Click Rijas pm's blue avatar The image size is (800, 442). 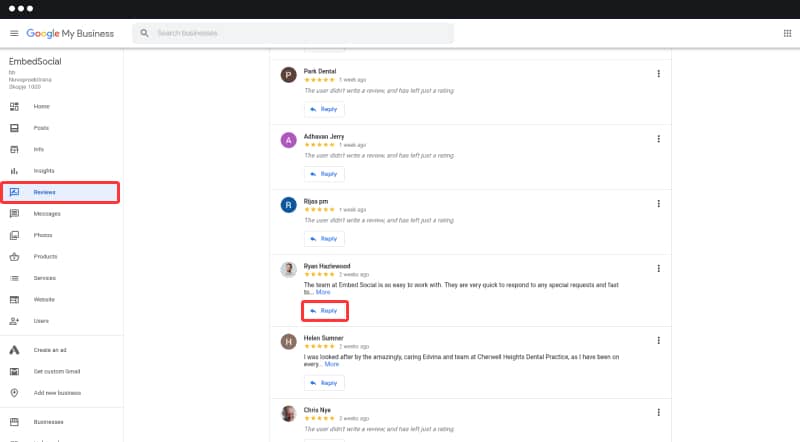[288, 205]
